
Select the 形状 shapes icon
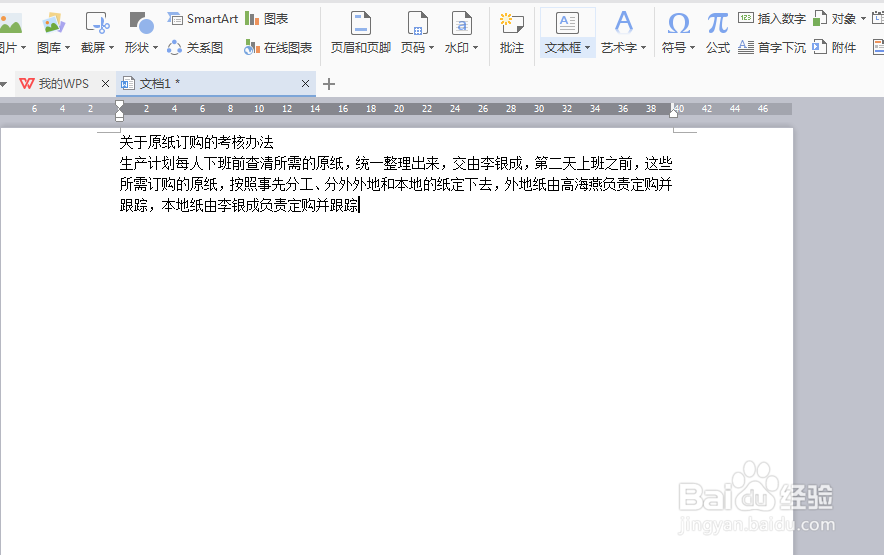point(142,23)
